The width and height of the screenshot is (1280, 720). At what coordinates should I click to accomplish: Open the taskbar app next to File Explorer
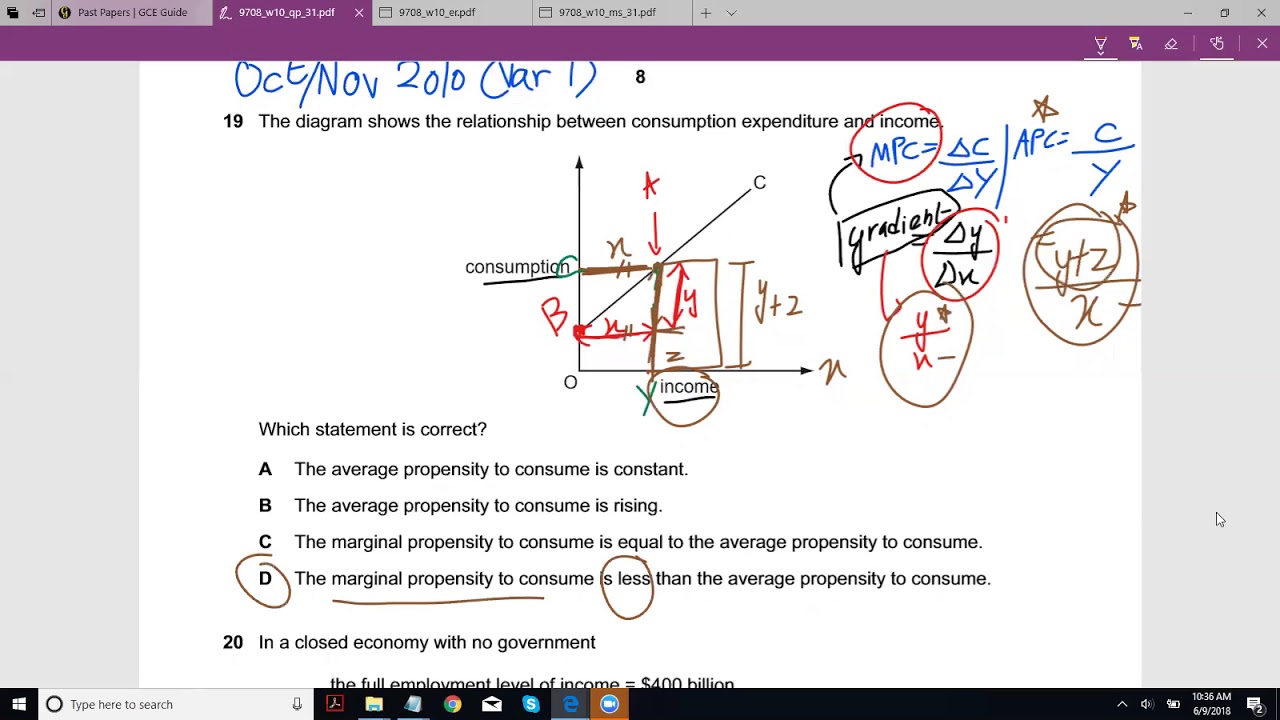[x=413, y=704]
